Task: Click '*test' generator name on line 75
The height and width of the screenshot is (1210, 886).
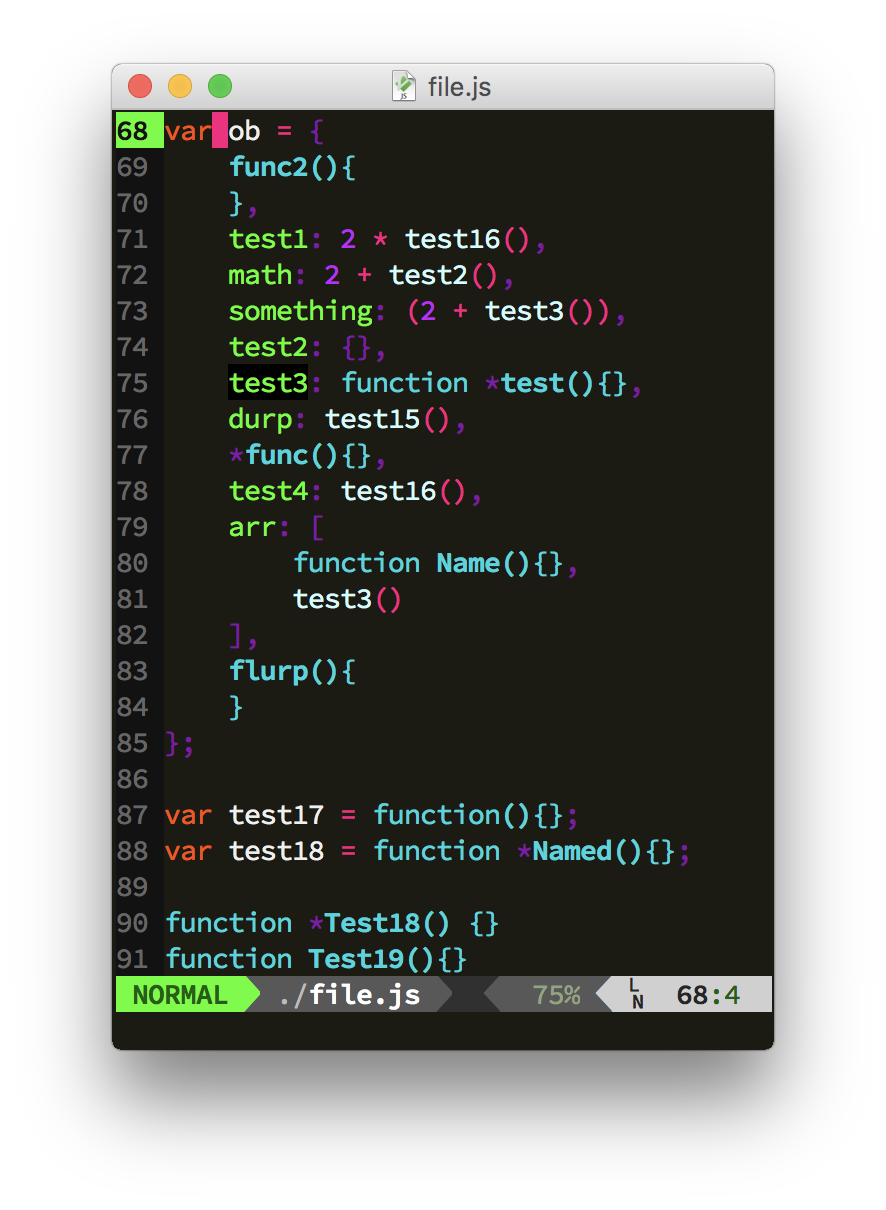Action: coord(525,383)
